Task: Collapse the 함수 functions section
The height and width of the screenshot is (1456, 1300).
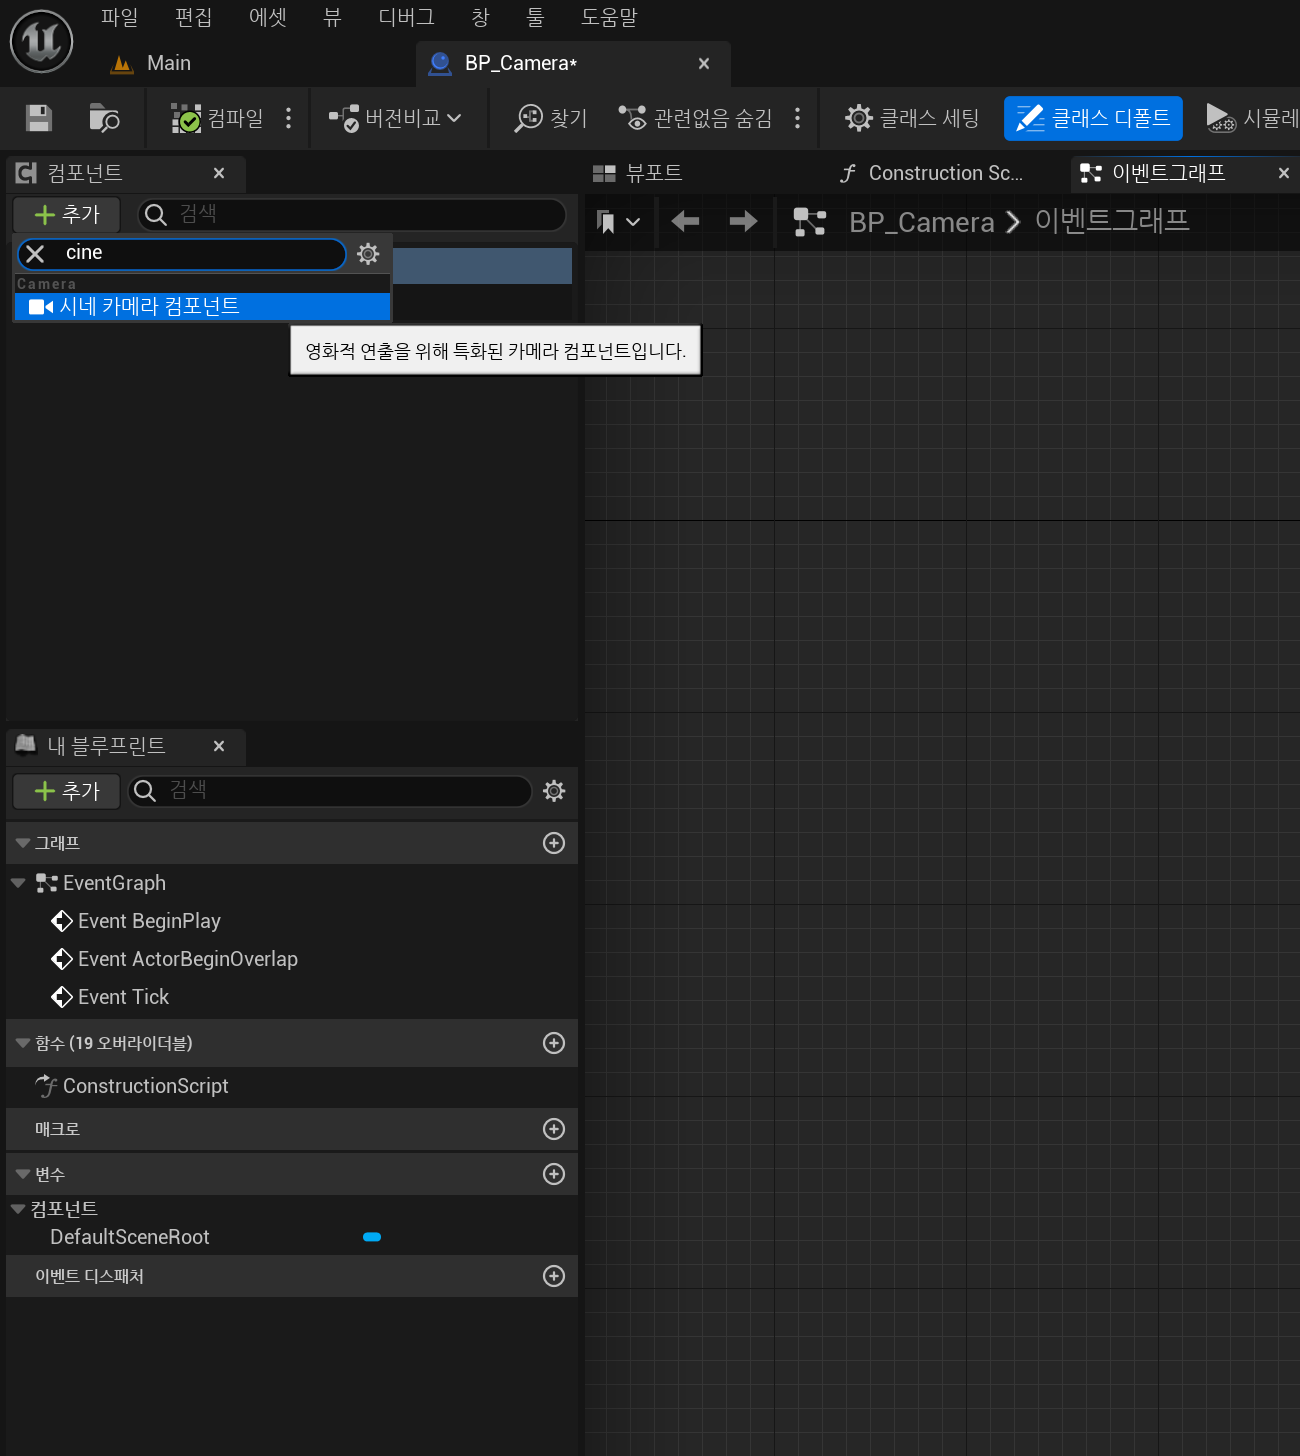Action: pyautogui.click(x=23, y=1043)
